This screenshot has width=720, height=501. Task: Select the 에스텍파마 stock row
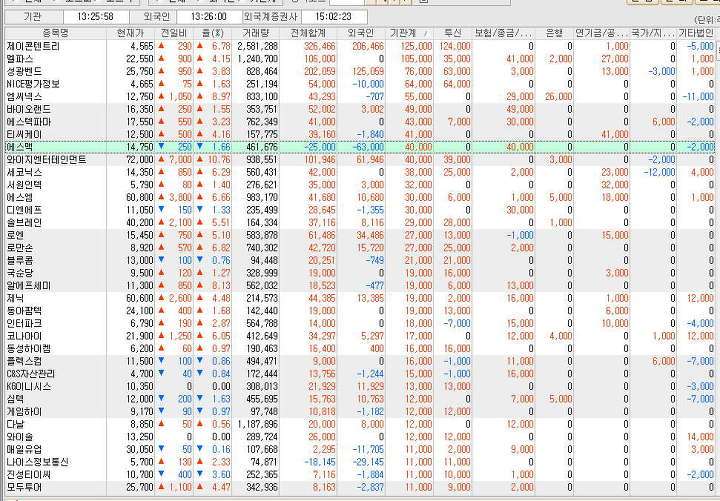pyautogui.click(x=360, y=122)
